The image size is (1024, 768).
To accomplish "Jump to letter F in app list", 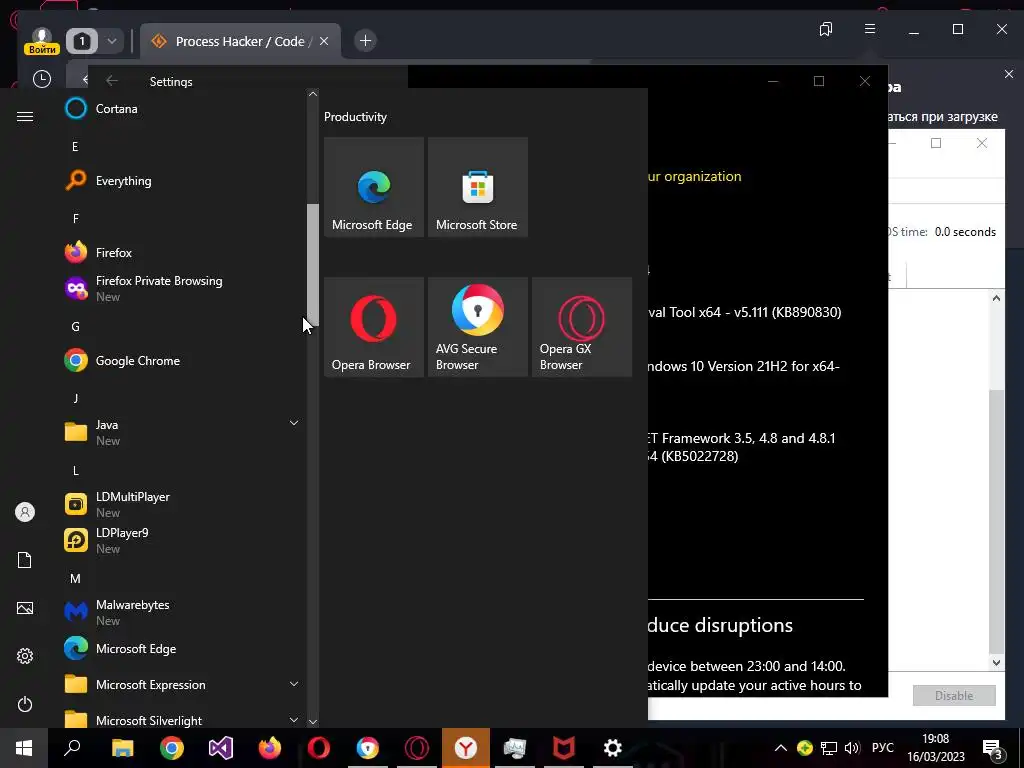I will coord(76,219).
